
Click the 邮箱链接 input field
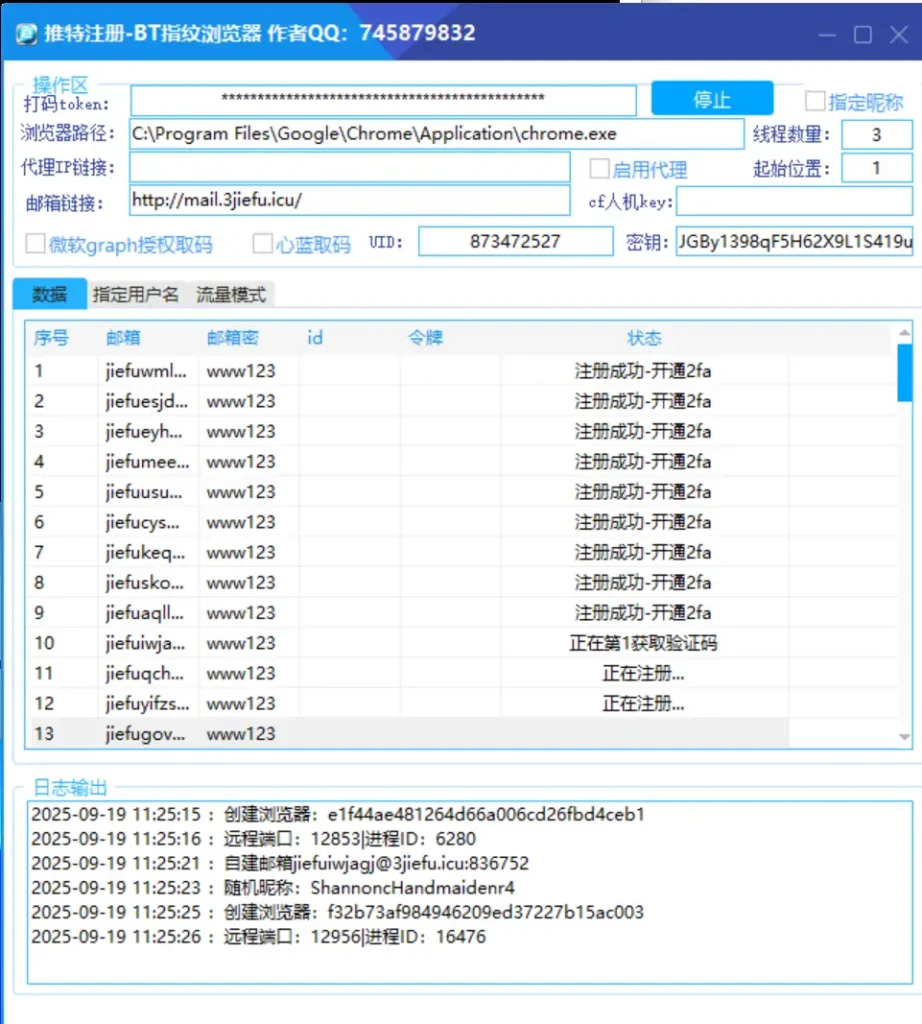(x=350, y=200)
